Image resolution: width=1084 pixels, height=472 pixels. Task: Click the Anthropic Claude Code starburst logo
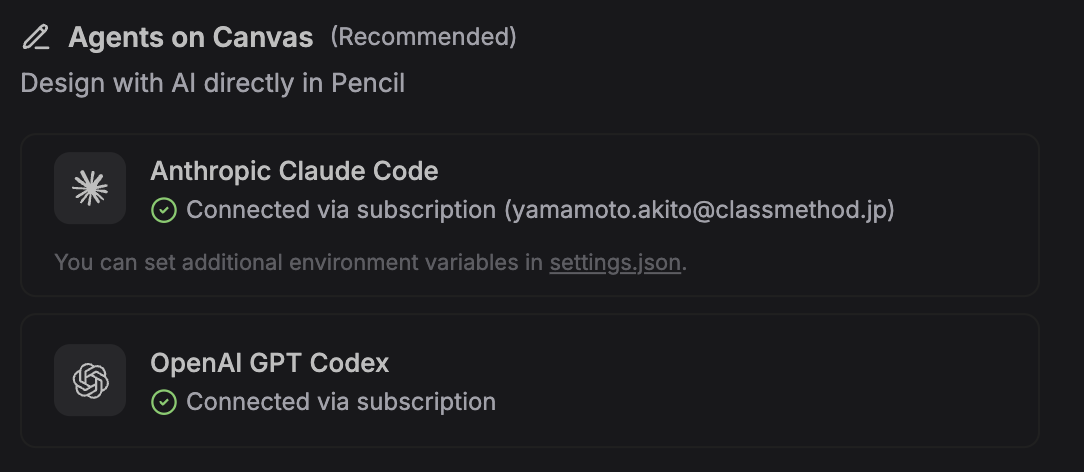(x=90, y=188)
